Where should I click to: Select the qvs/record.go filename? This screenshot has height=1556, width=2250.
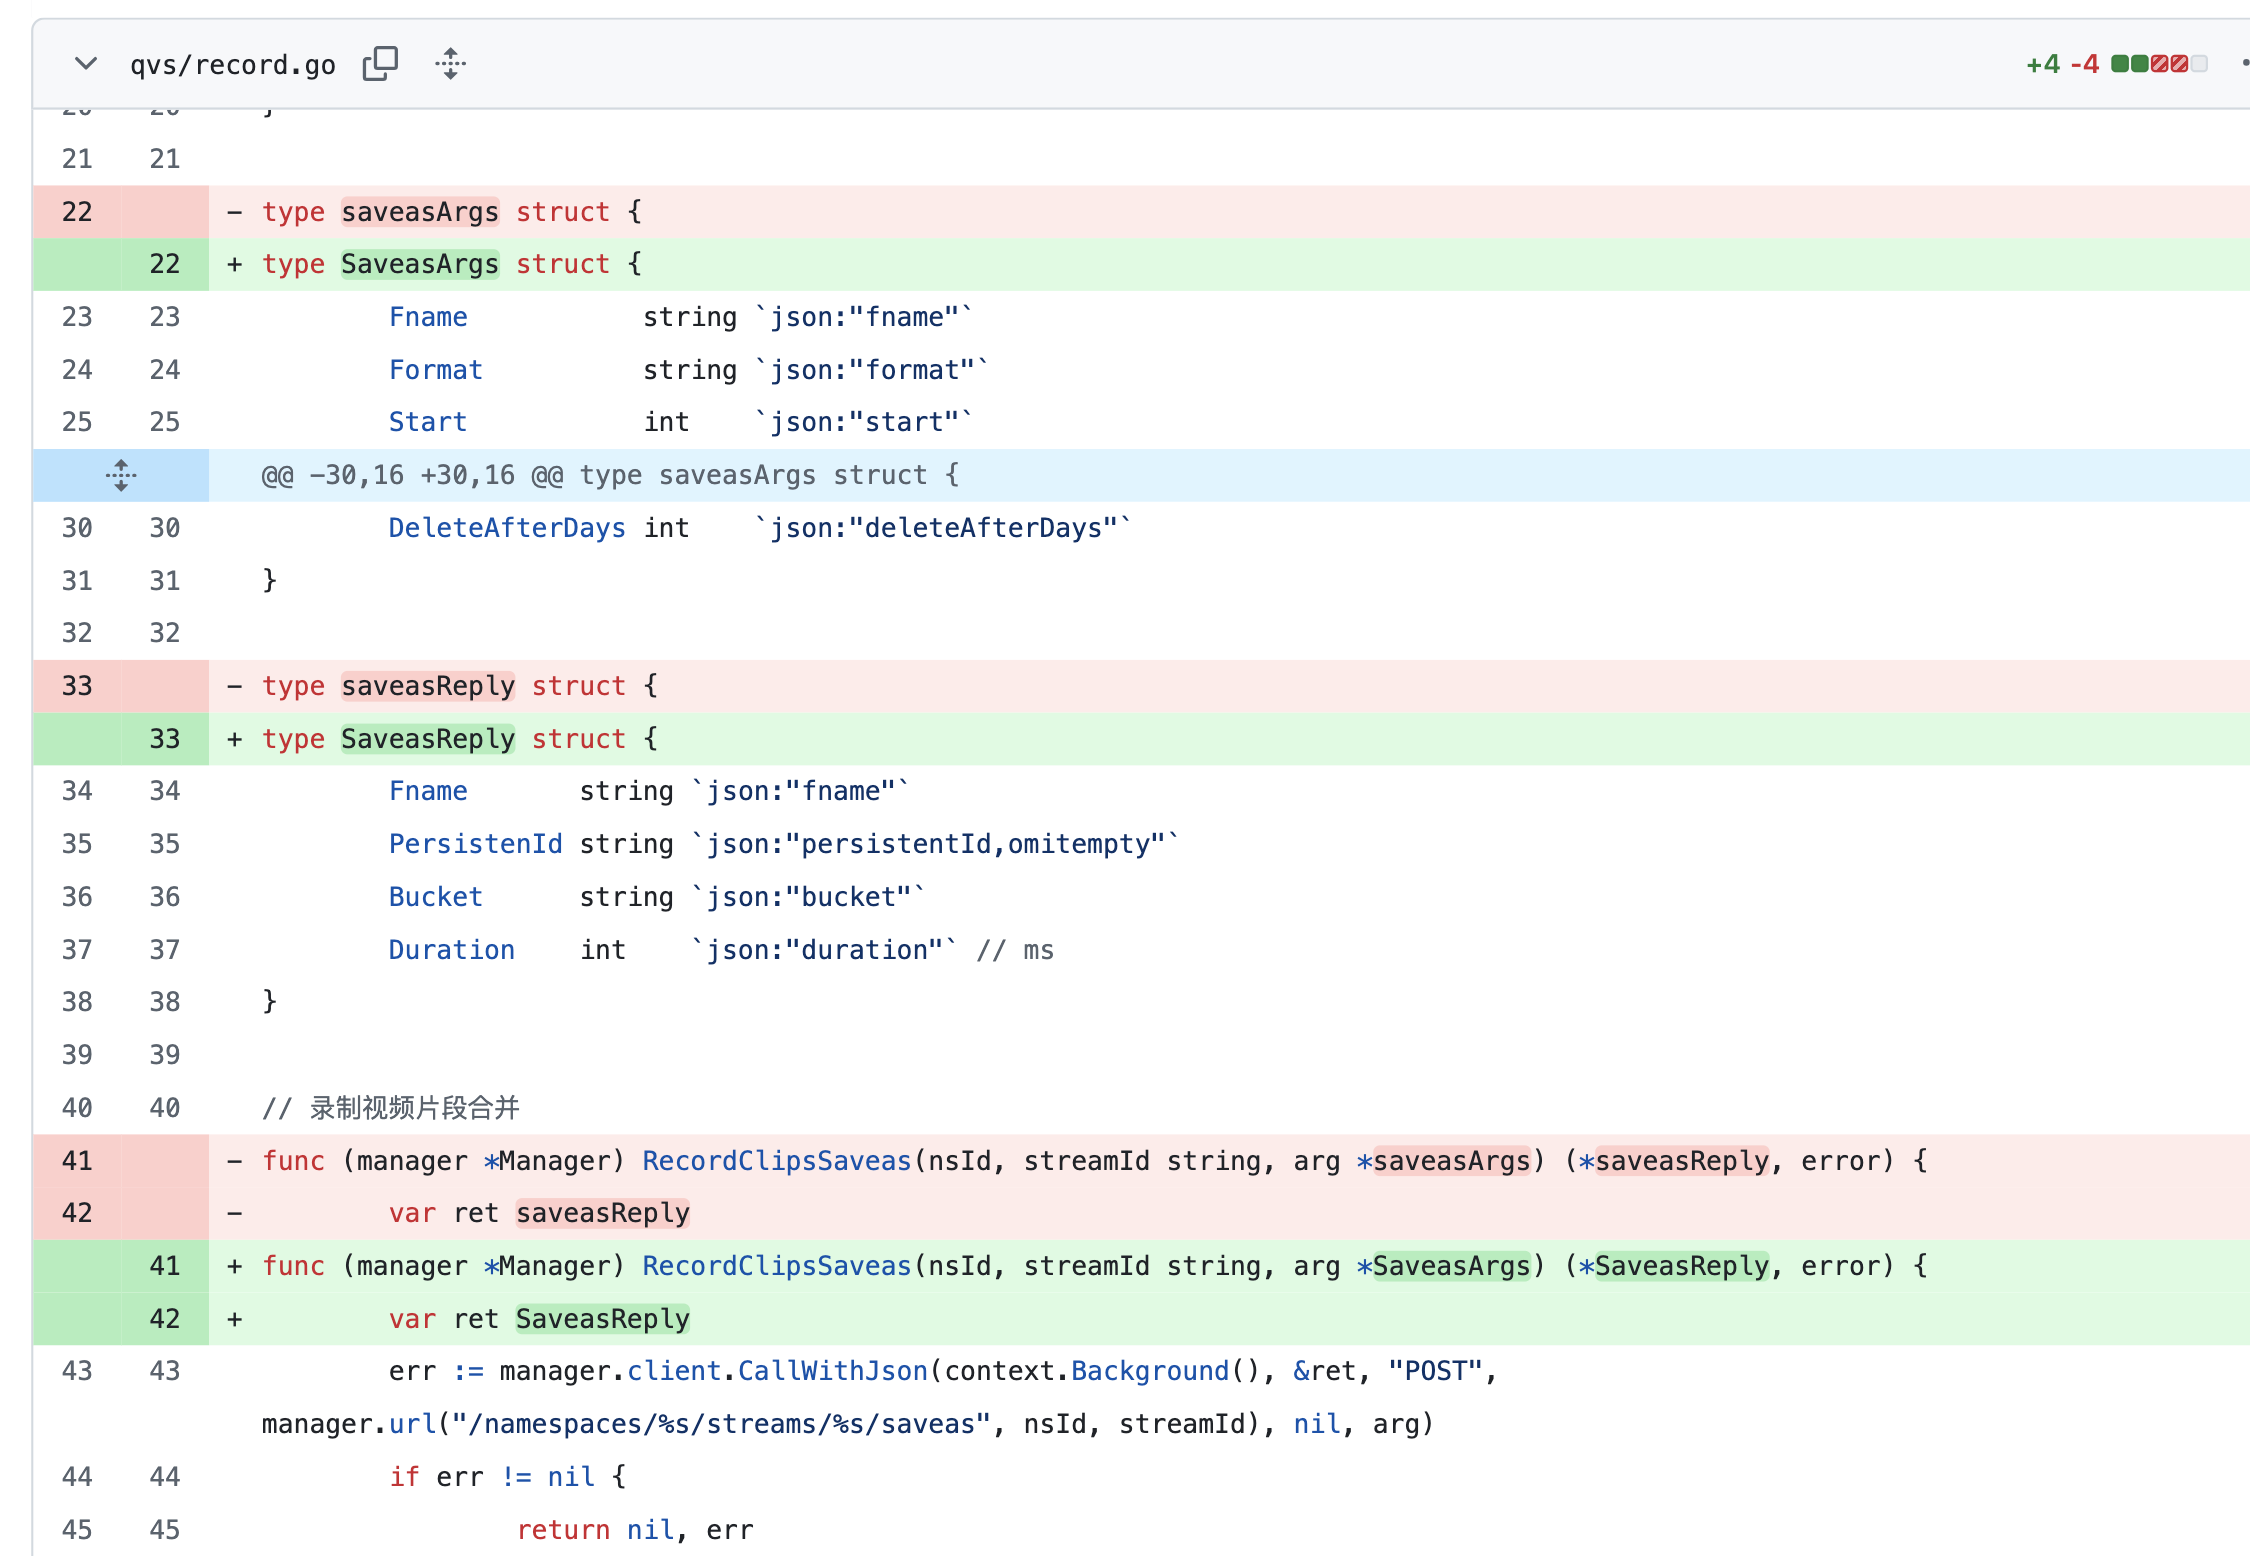tap(233, 65)
